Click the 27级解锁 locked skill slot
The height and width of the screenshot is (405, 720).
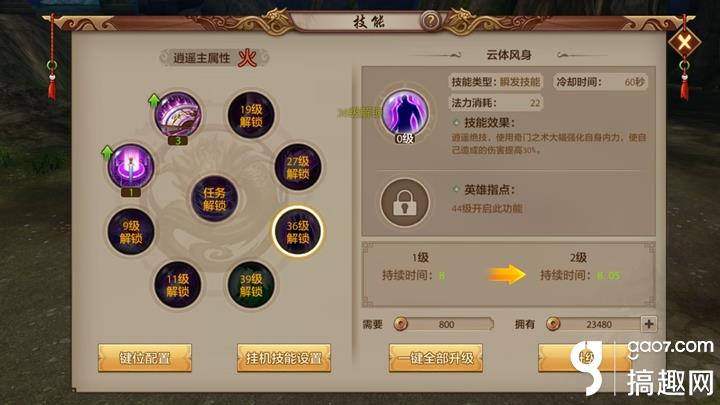point(298,167)
